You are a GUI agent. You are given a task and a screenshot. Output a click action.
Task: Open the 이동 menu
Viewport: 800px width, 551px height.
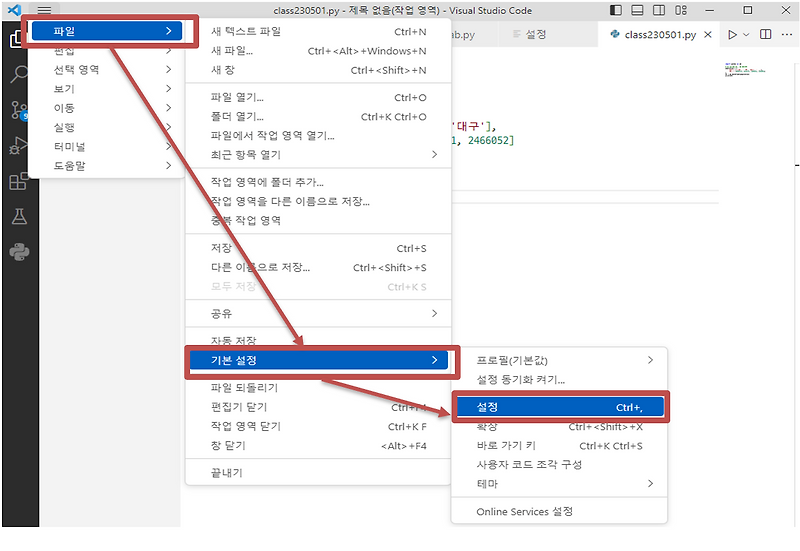click(107, 108)
